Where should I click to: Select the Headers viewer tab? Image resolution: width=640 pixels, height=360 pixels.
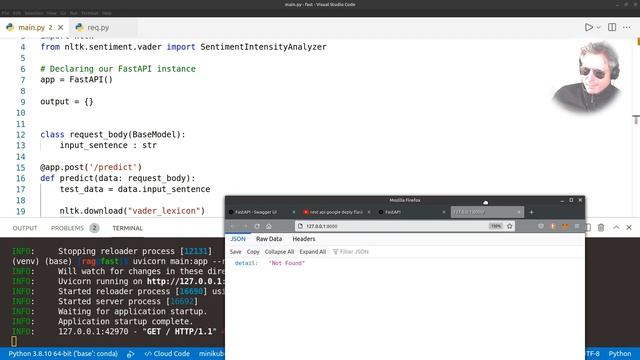click(x=304, y=239)
